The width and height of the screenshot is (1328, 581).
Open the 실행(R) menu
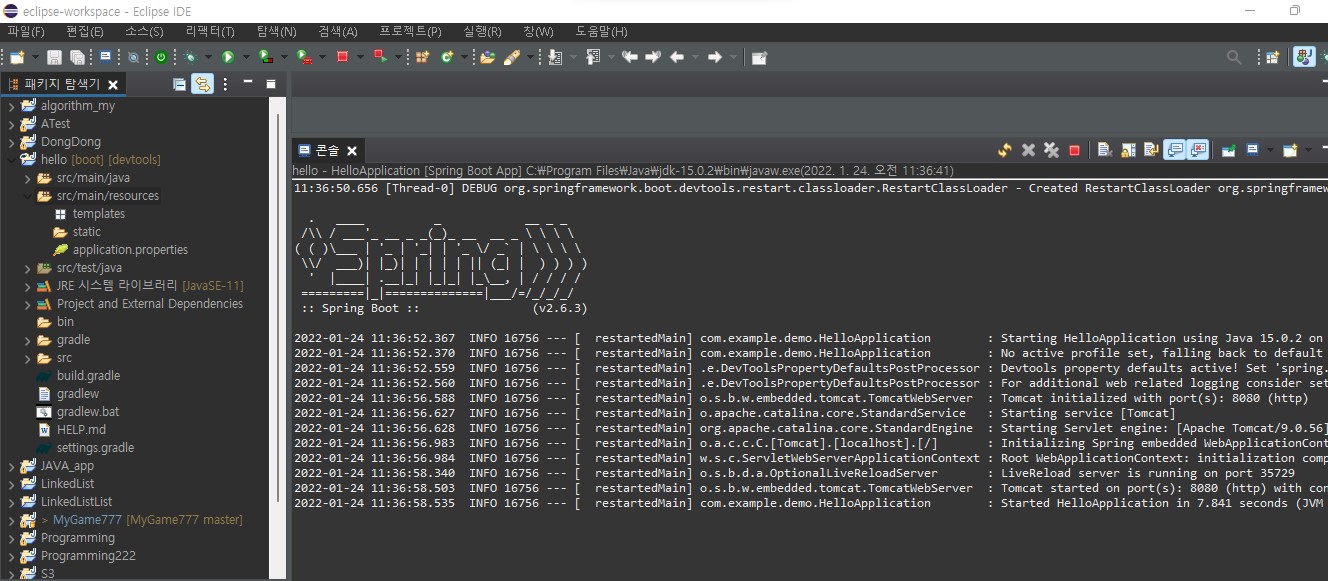point(483,31)
